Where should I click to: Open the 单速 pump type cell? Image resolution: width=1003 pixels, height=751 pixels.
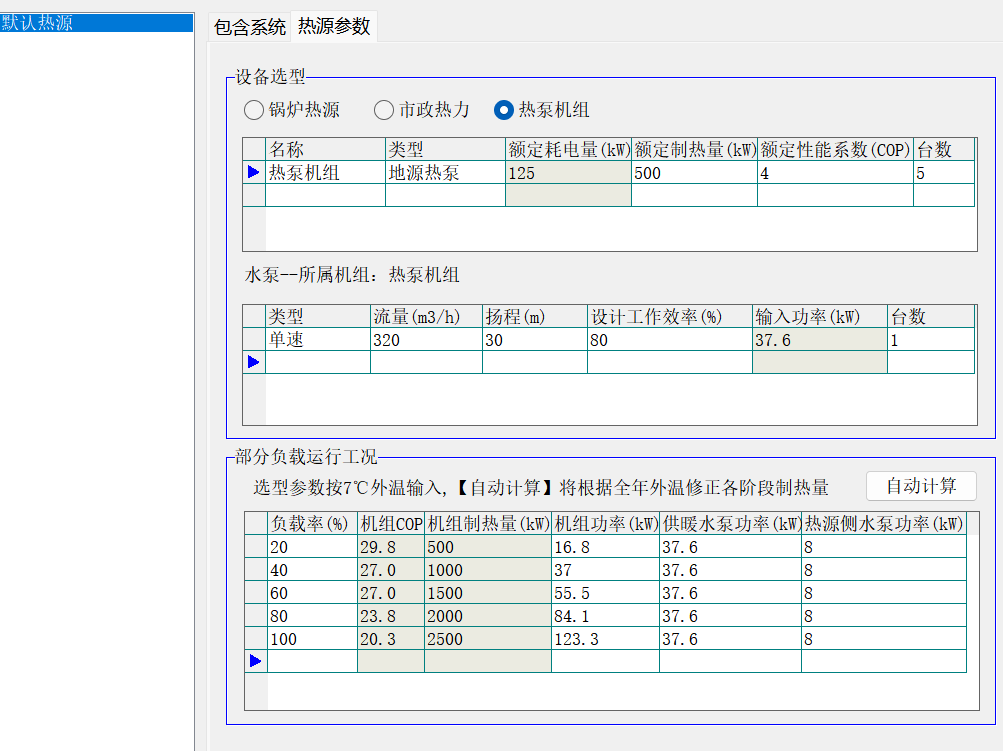click(317, 340)
